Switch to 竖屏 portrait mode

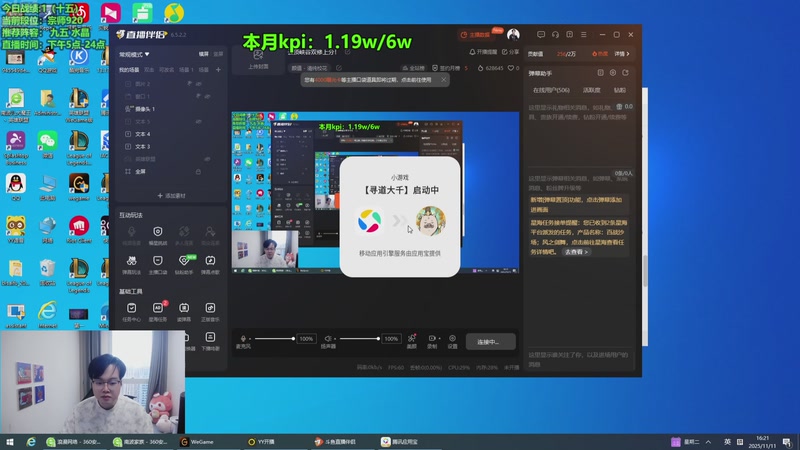(x=218, y=54)
